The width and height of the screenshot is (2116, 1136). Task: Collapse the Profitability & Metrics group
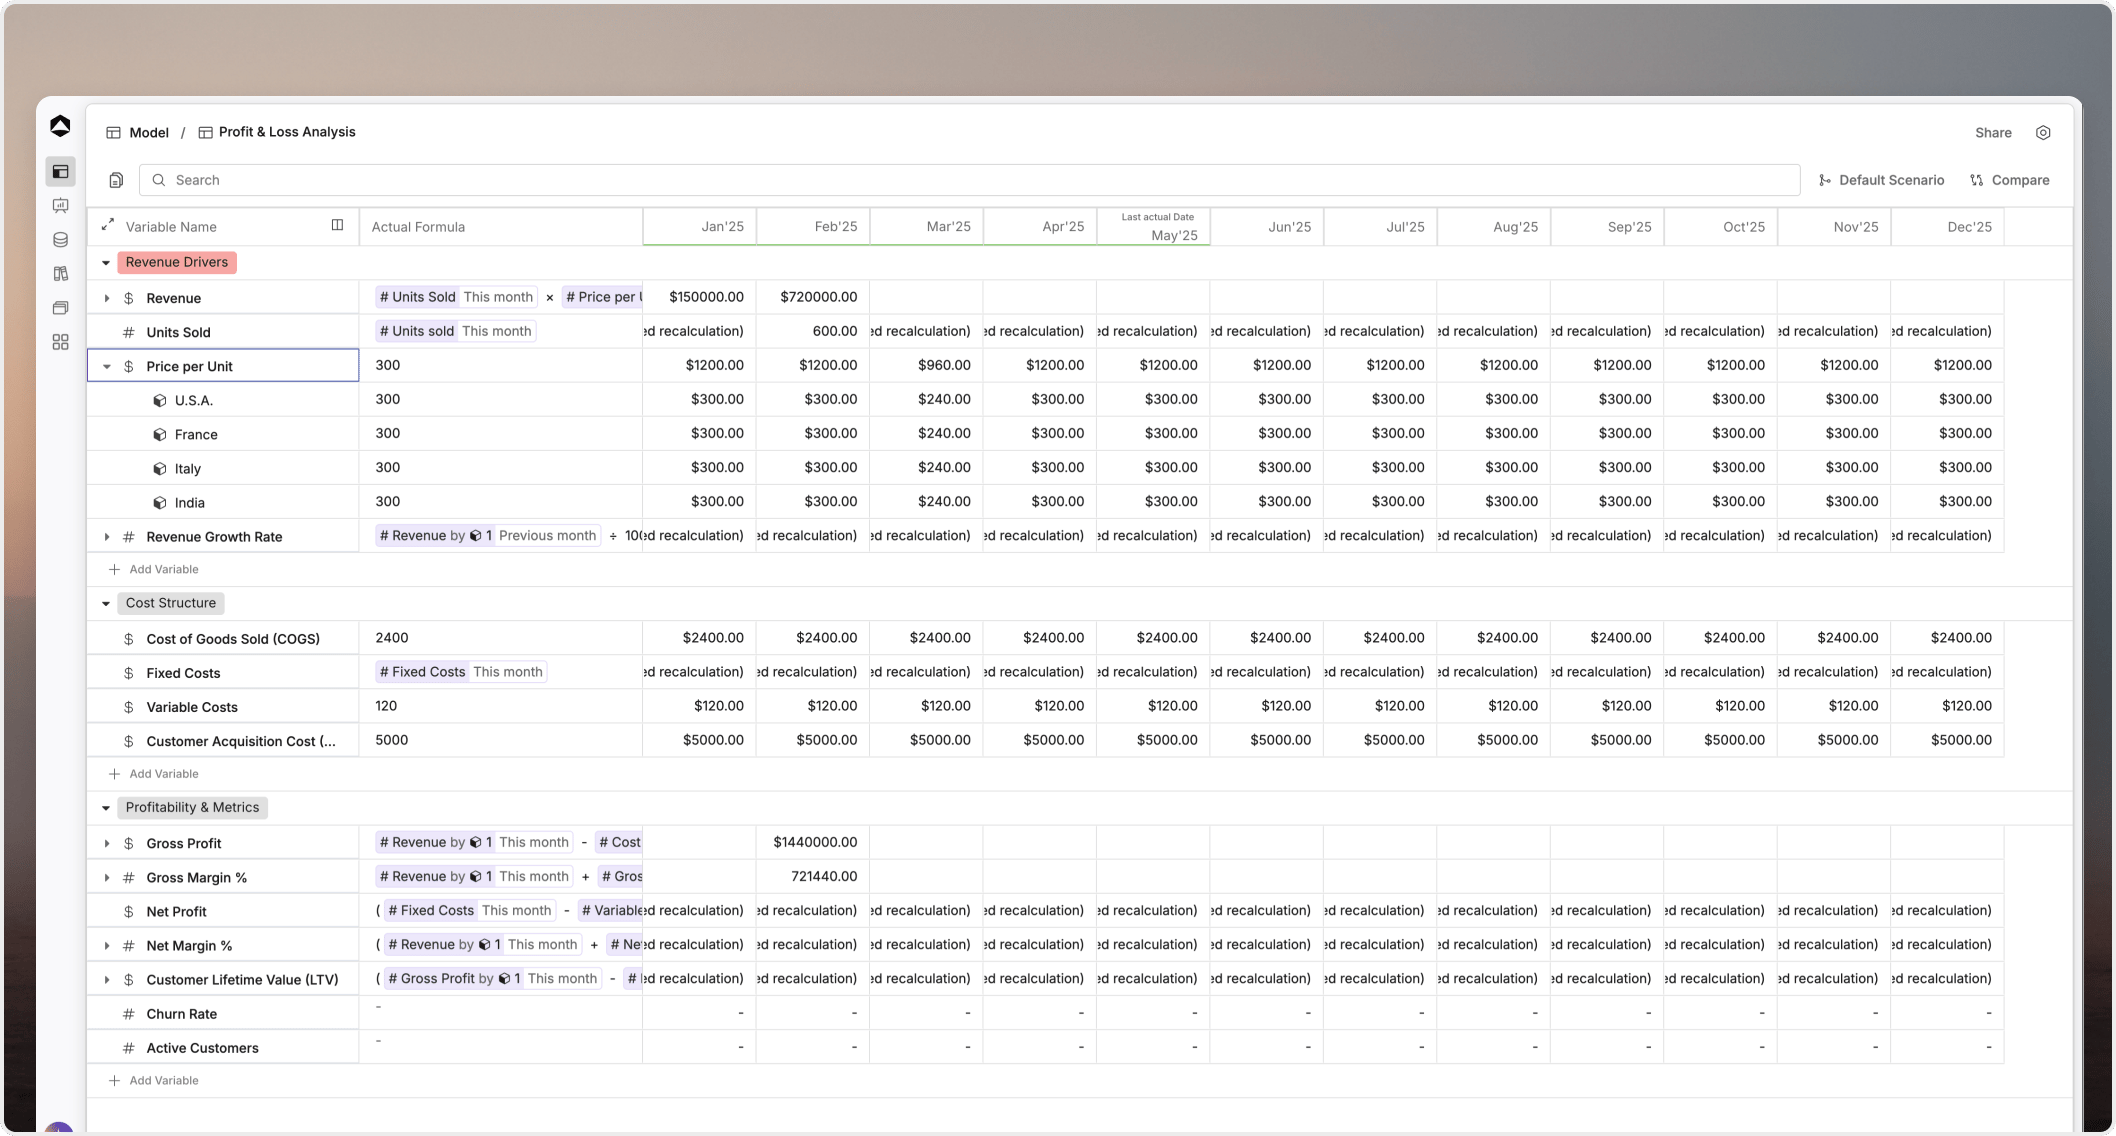[106, 808]
